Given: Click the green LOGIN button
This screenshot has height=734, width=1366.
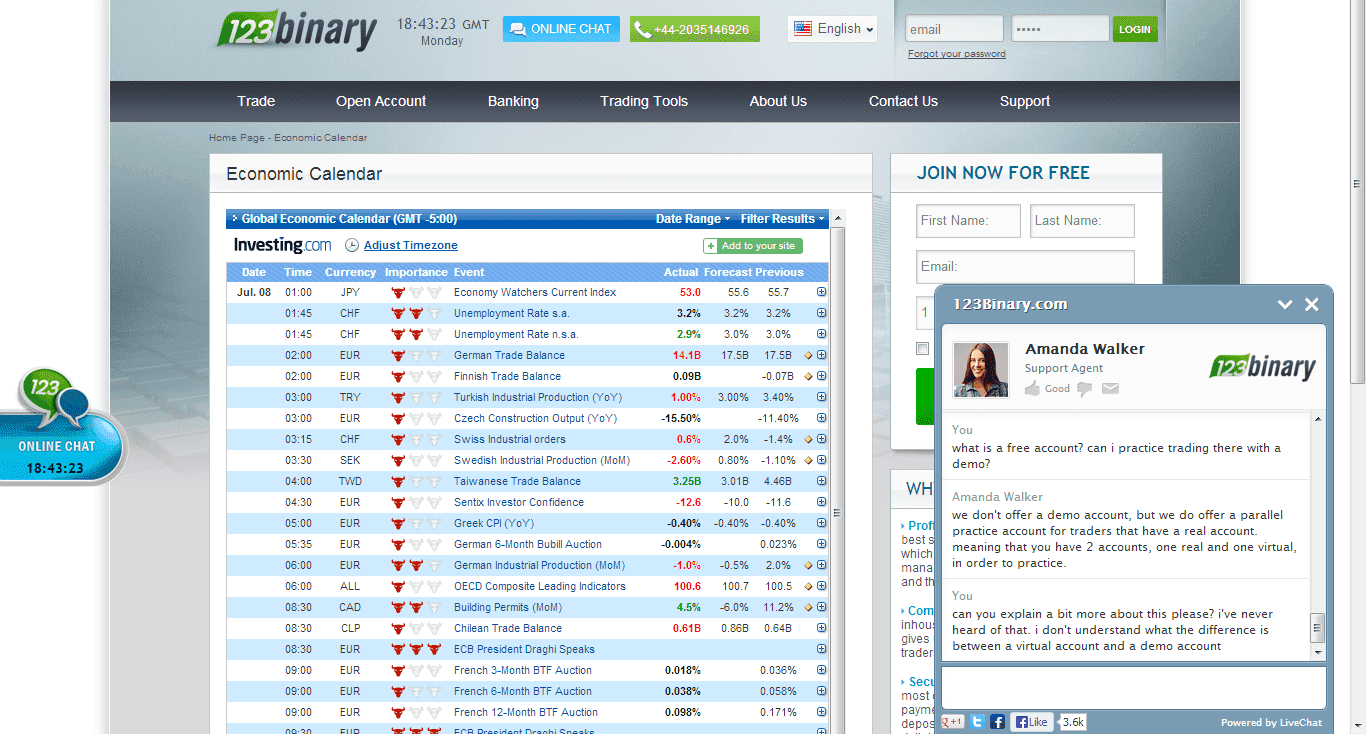Looking at the screenshot, I should [x=1135, y=29].
